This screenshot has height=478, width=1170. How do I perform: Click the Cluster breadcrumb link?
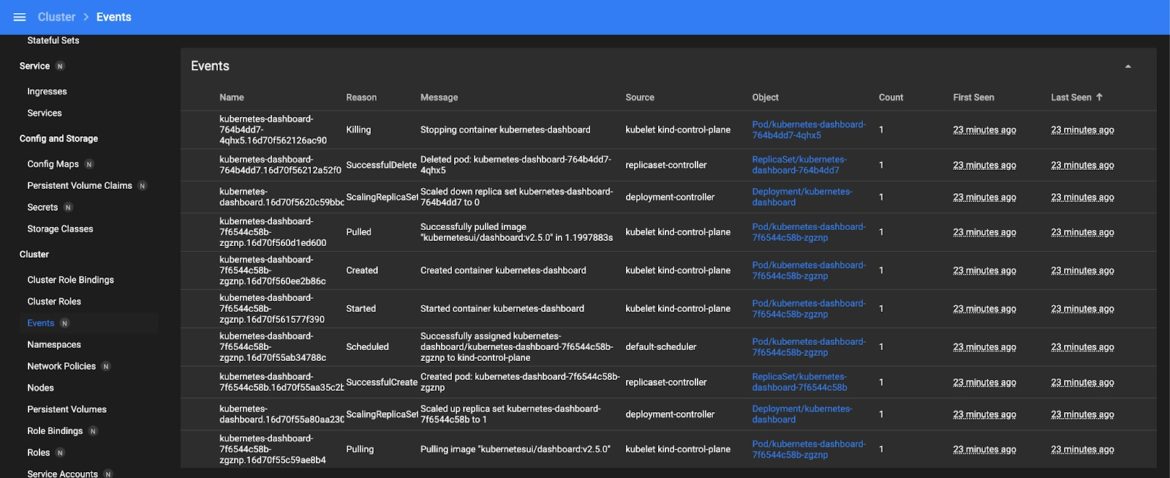(x=56, y=16)
